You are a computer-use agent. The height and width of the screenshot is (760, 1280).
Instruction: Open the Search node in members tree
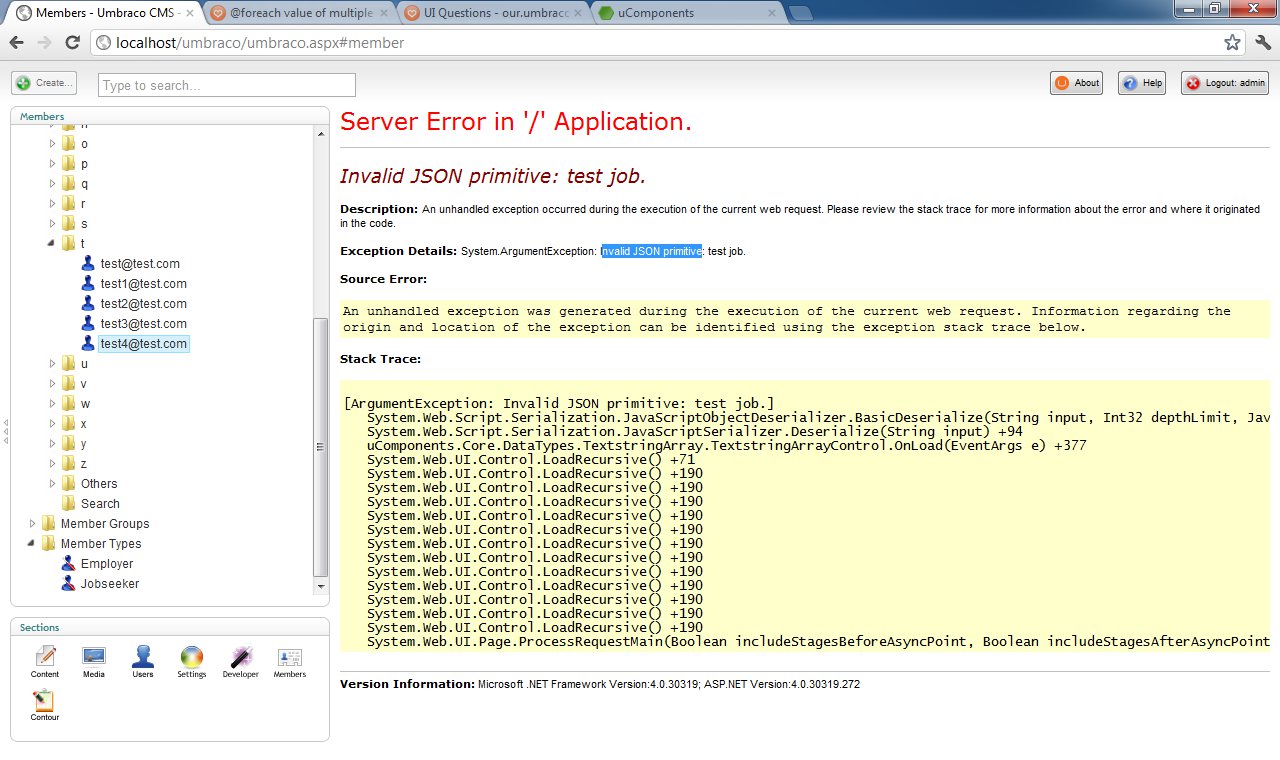pyautogui.click(x=100, y=504)
